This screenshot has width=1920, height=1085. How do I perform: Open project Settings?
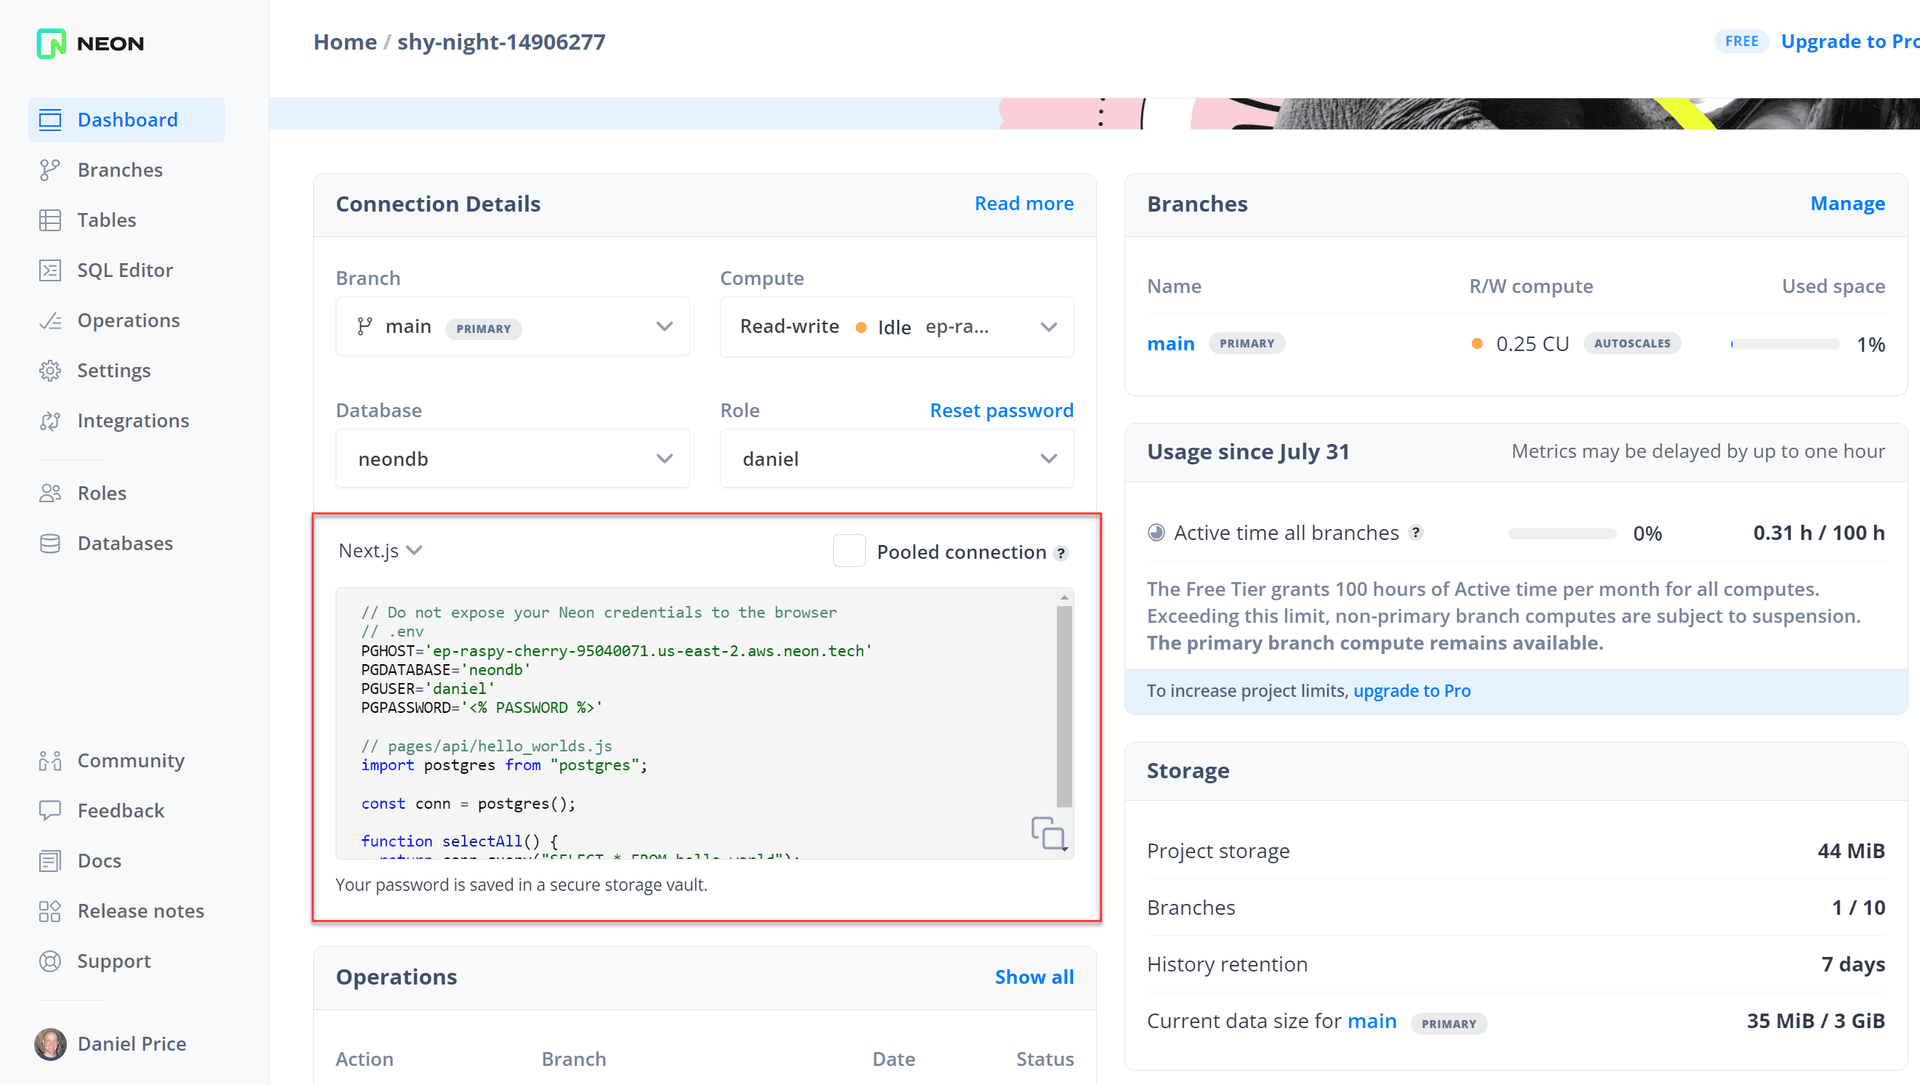(114, 371)
